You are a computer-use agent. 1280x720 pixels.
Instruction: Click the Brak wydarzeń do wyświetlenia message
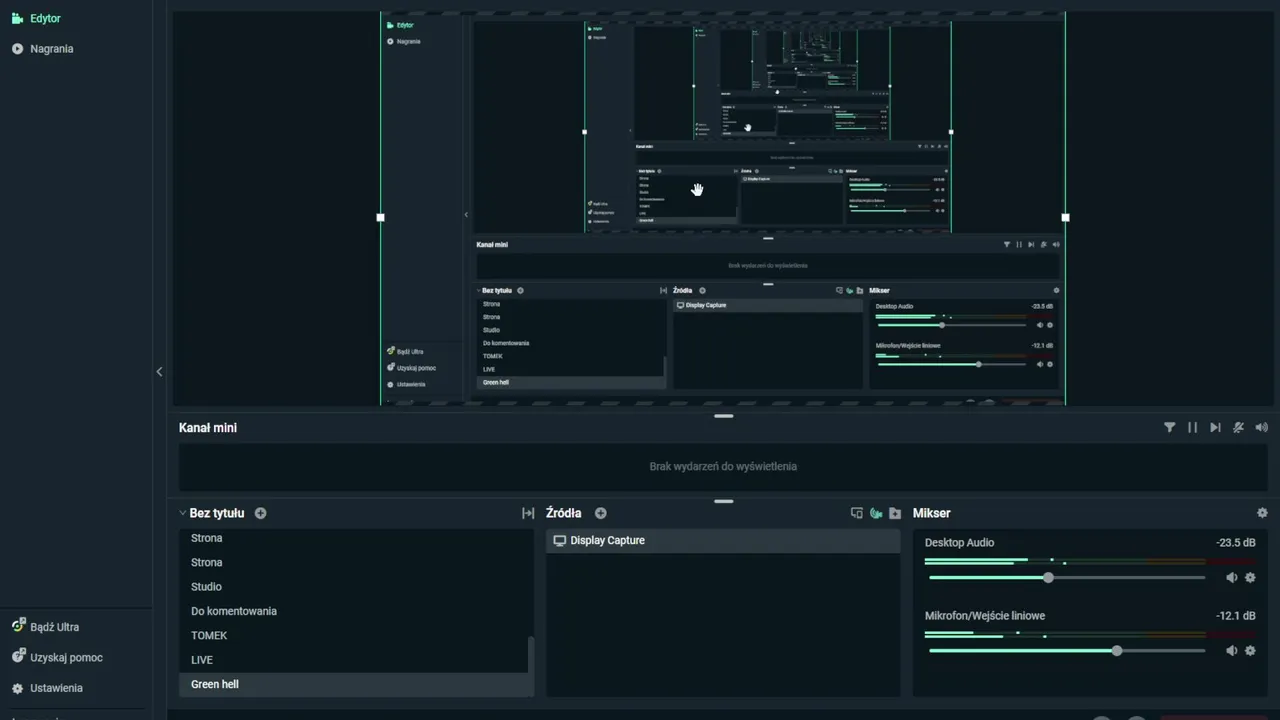tap(723, 466)
